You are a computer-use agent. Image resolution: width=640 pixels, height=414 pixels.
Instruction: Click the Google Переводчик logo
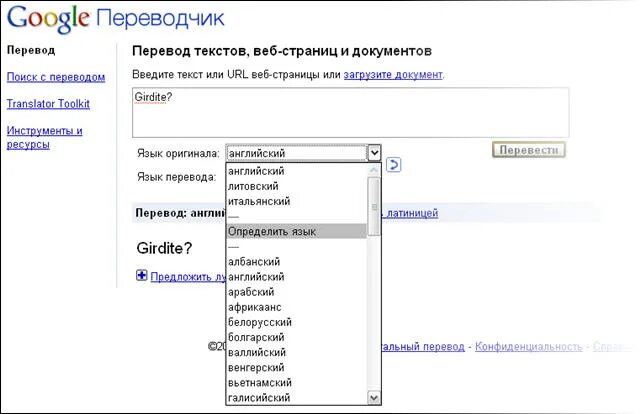[115, 19]
